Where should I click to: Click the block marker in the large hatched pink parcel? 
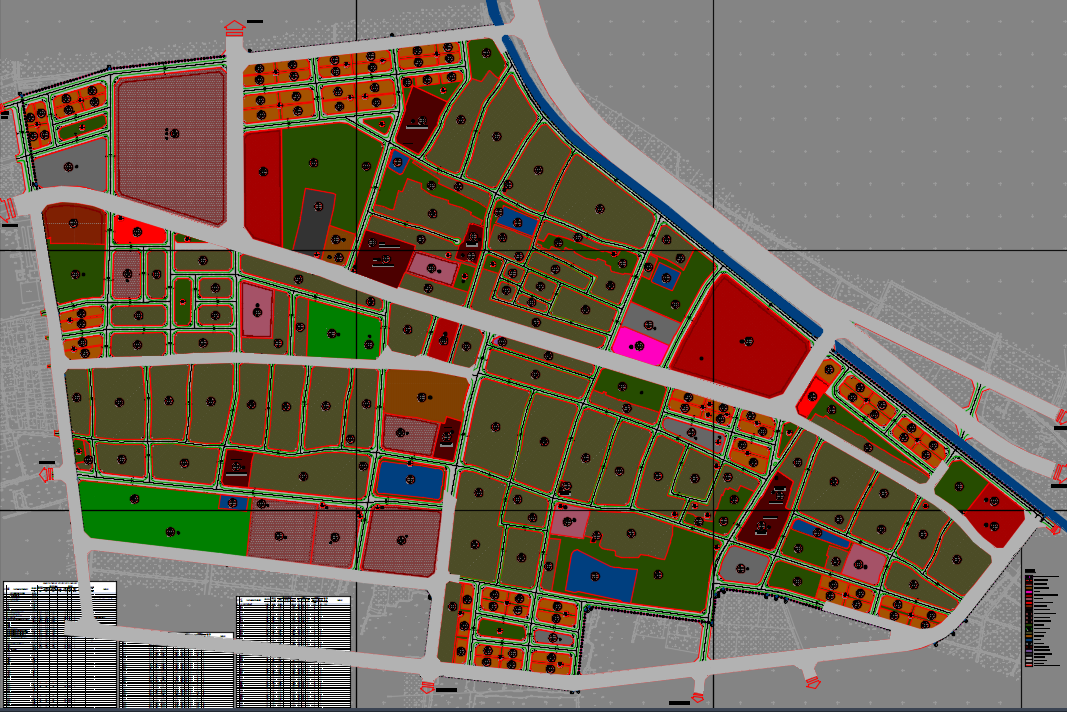click(172, 133)
